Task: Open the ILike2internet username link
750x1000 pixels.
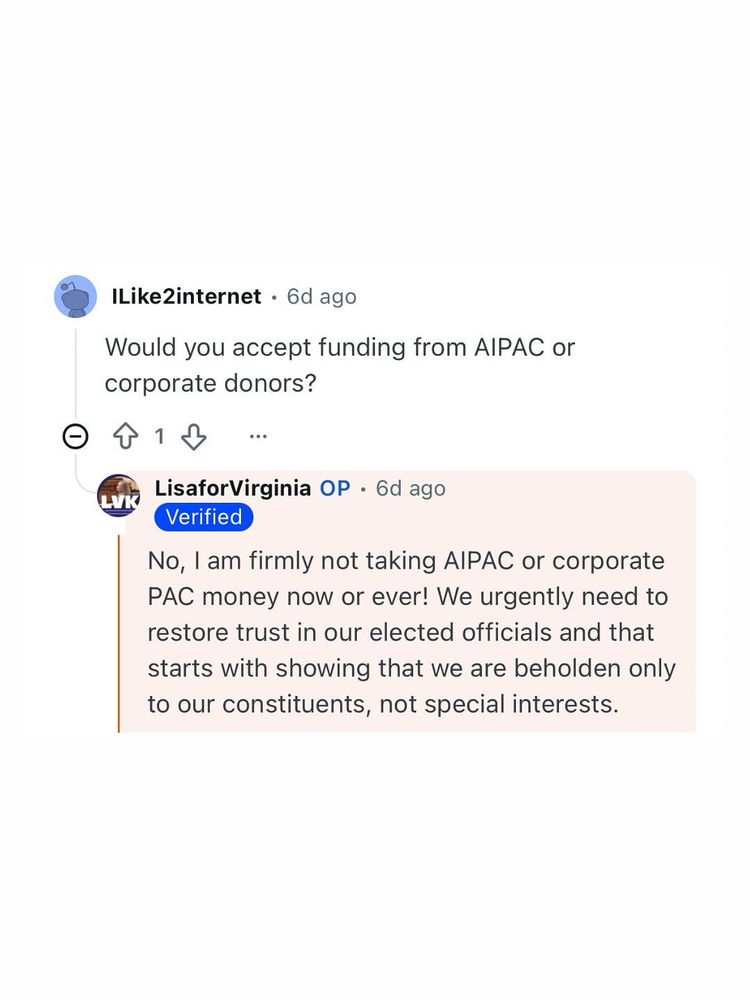Action: pyautogui.click(x=187, y=297)
